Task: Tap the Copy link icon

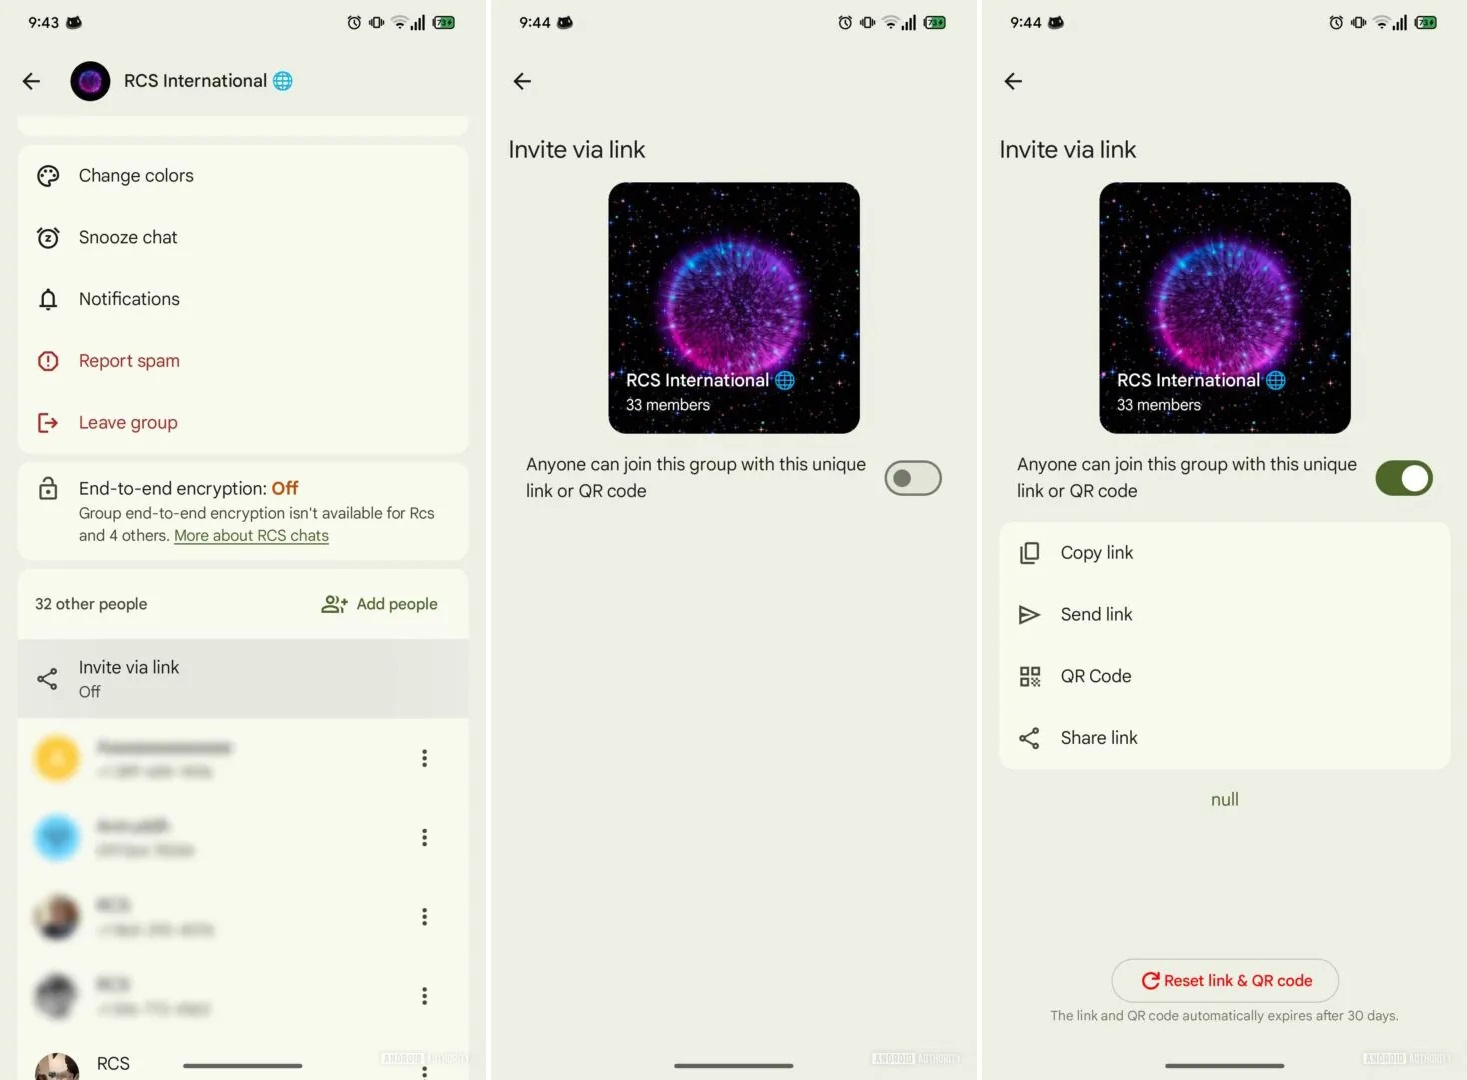Action: (x=1029, y=553)
